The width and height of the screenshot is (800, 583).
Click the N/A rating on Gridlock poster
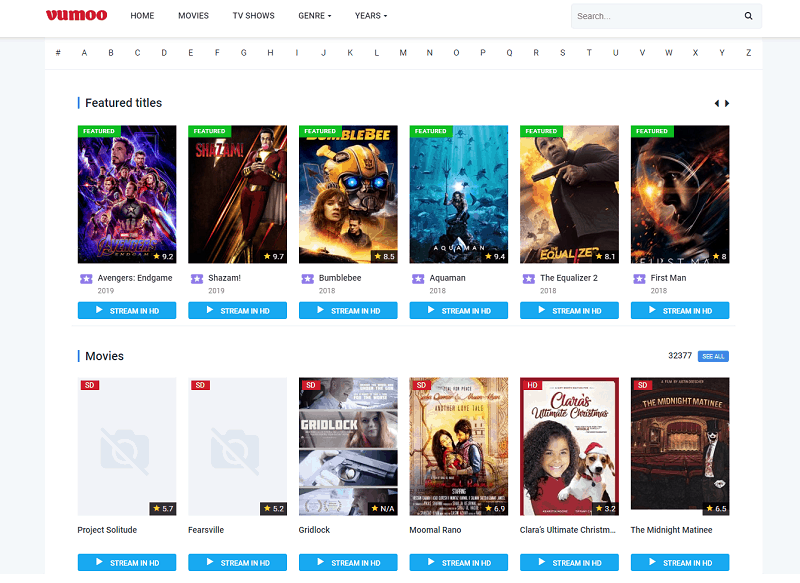point(383,509)
